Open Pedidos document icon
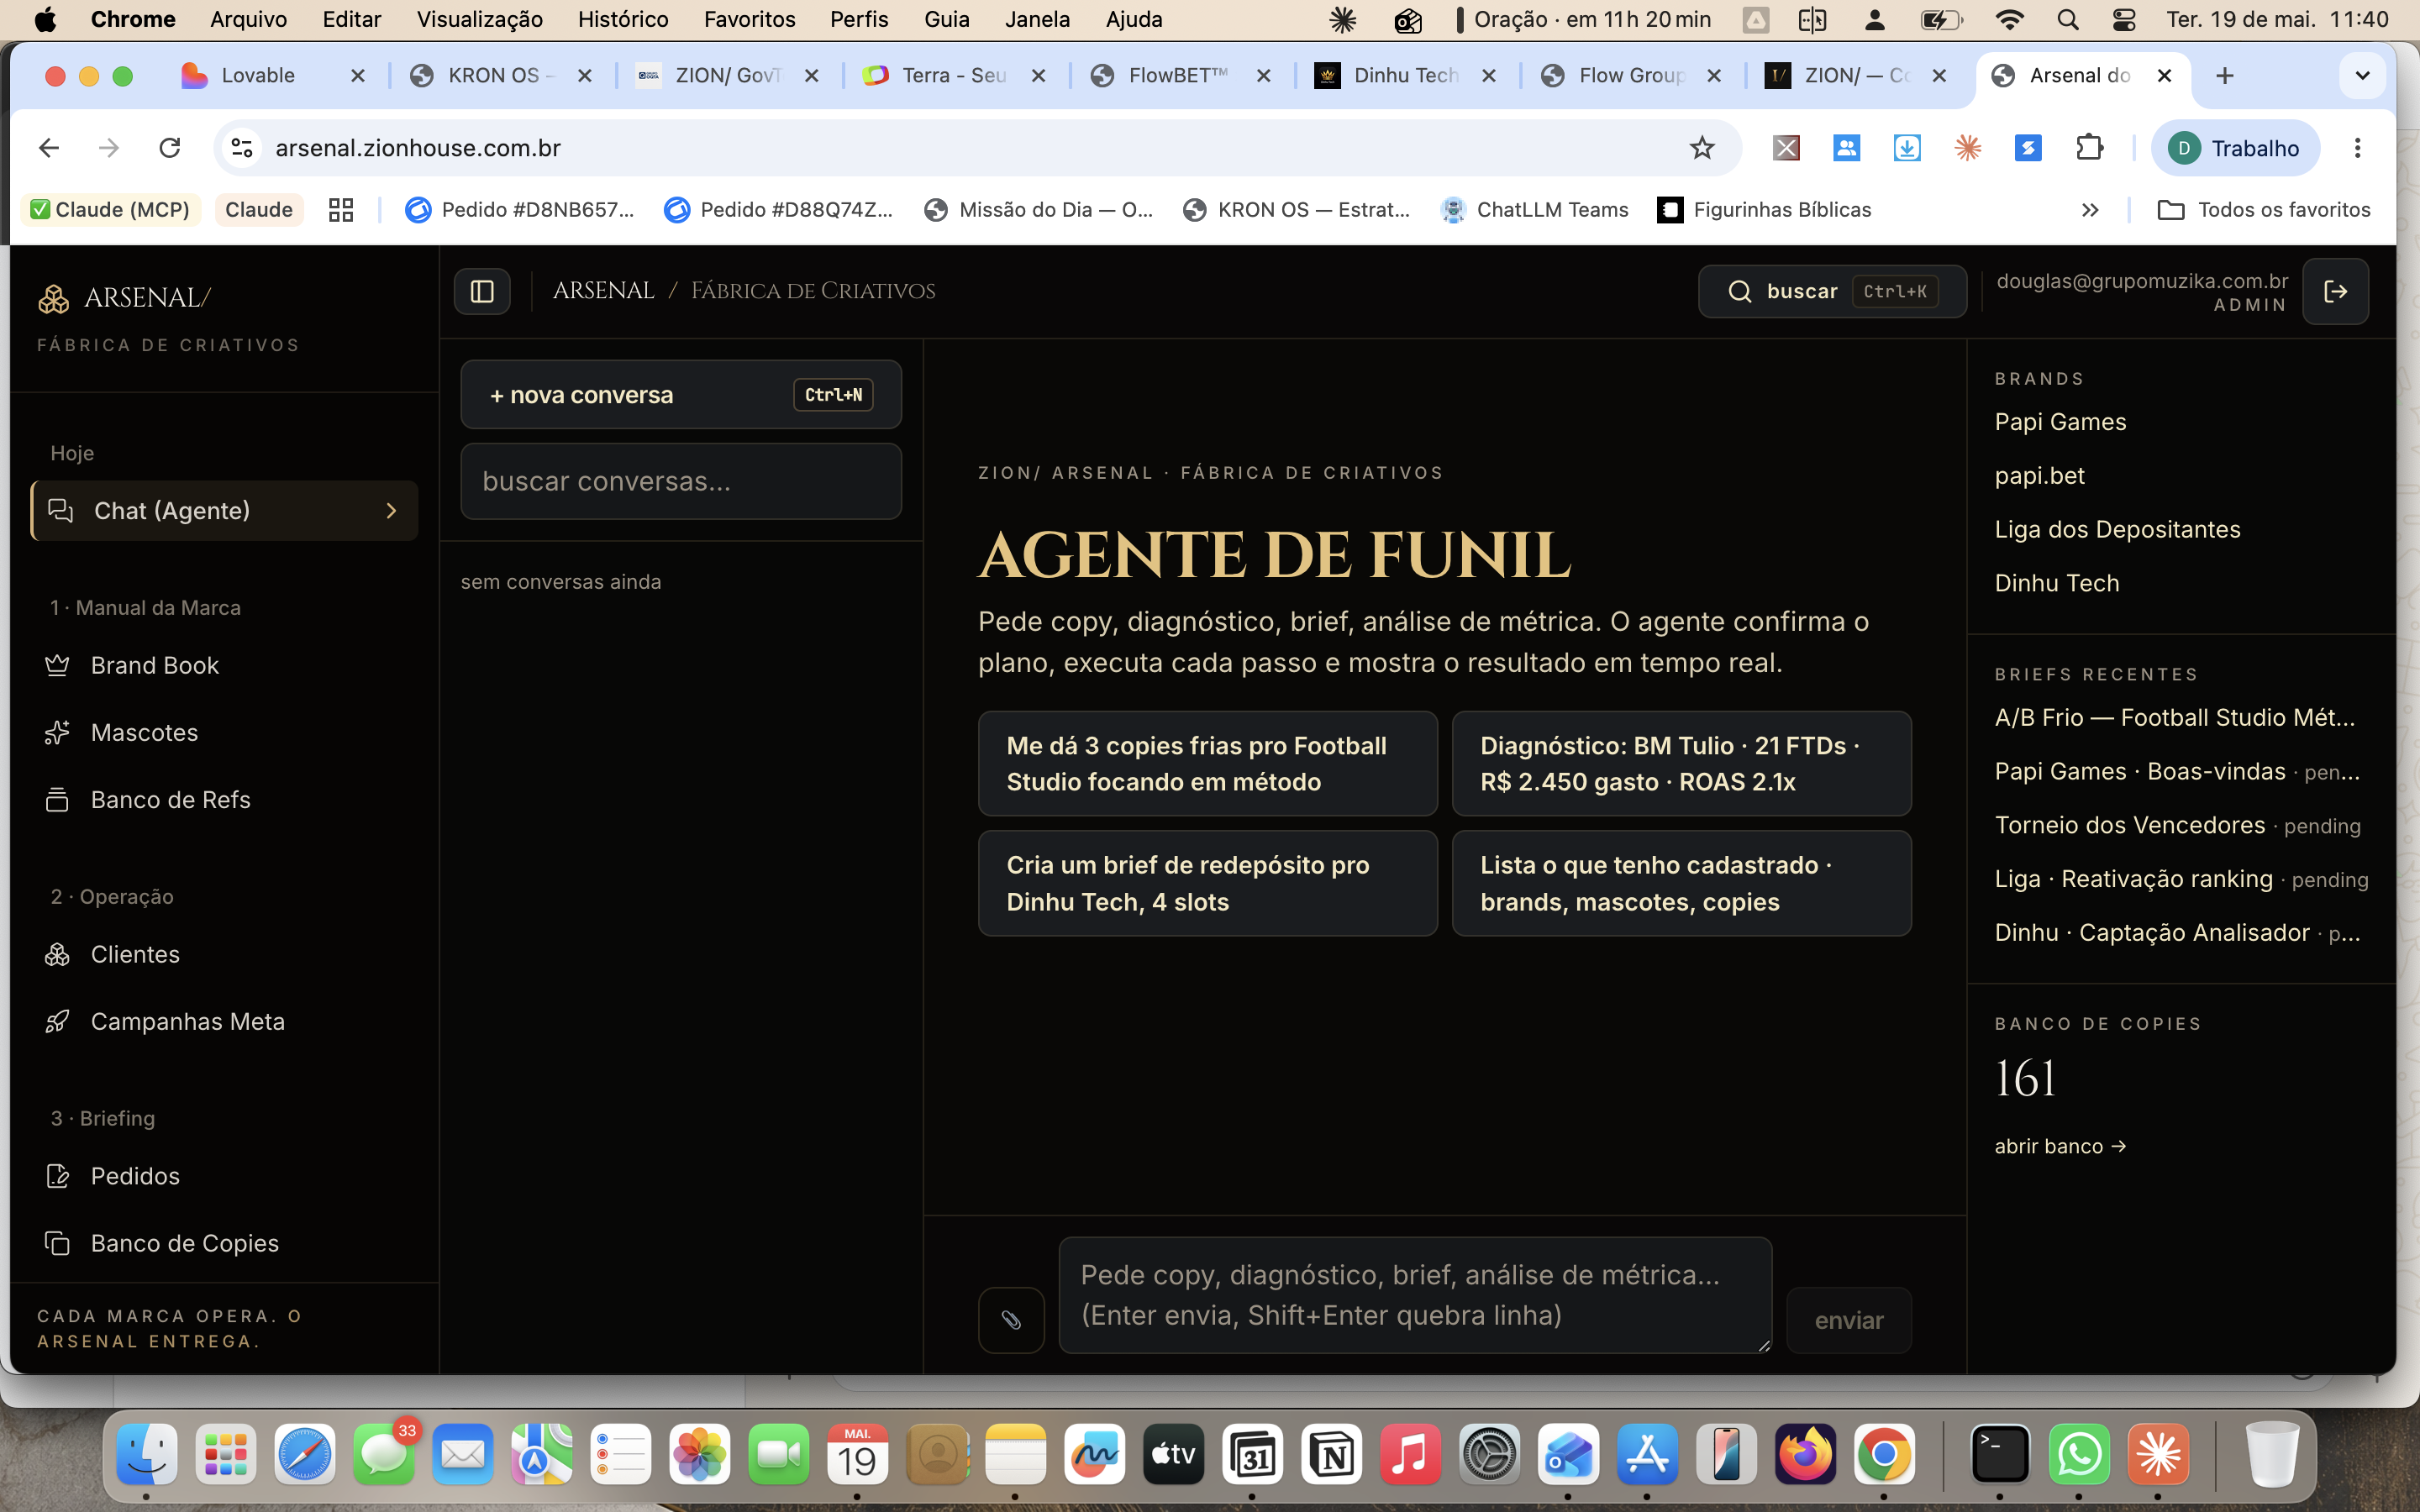The width and height of the screenshot is (2420, 1512). pos(57,1176)
